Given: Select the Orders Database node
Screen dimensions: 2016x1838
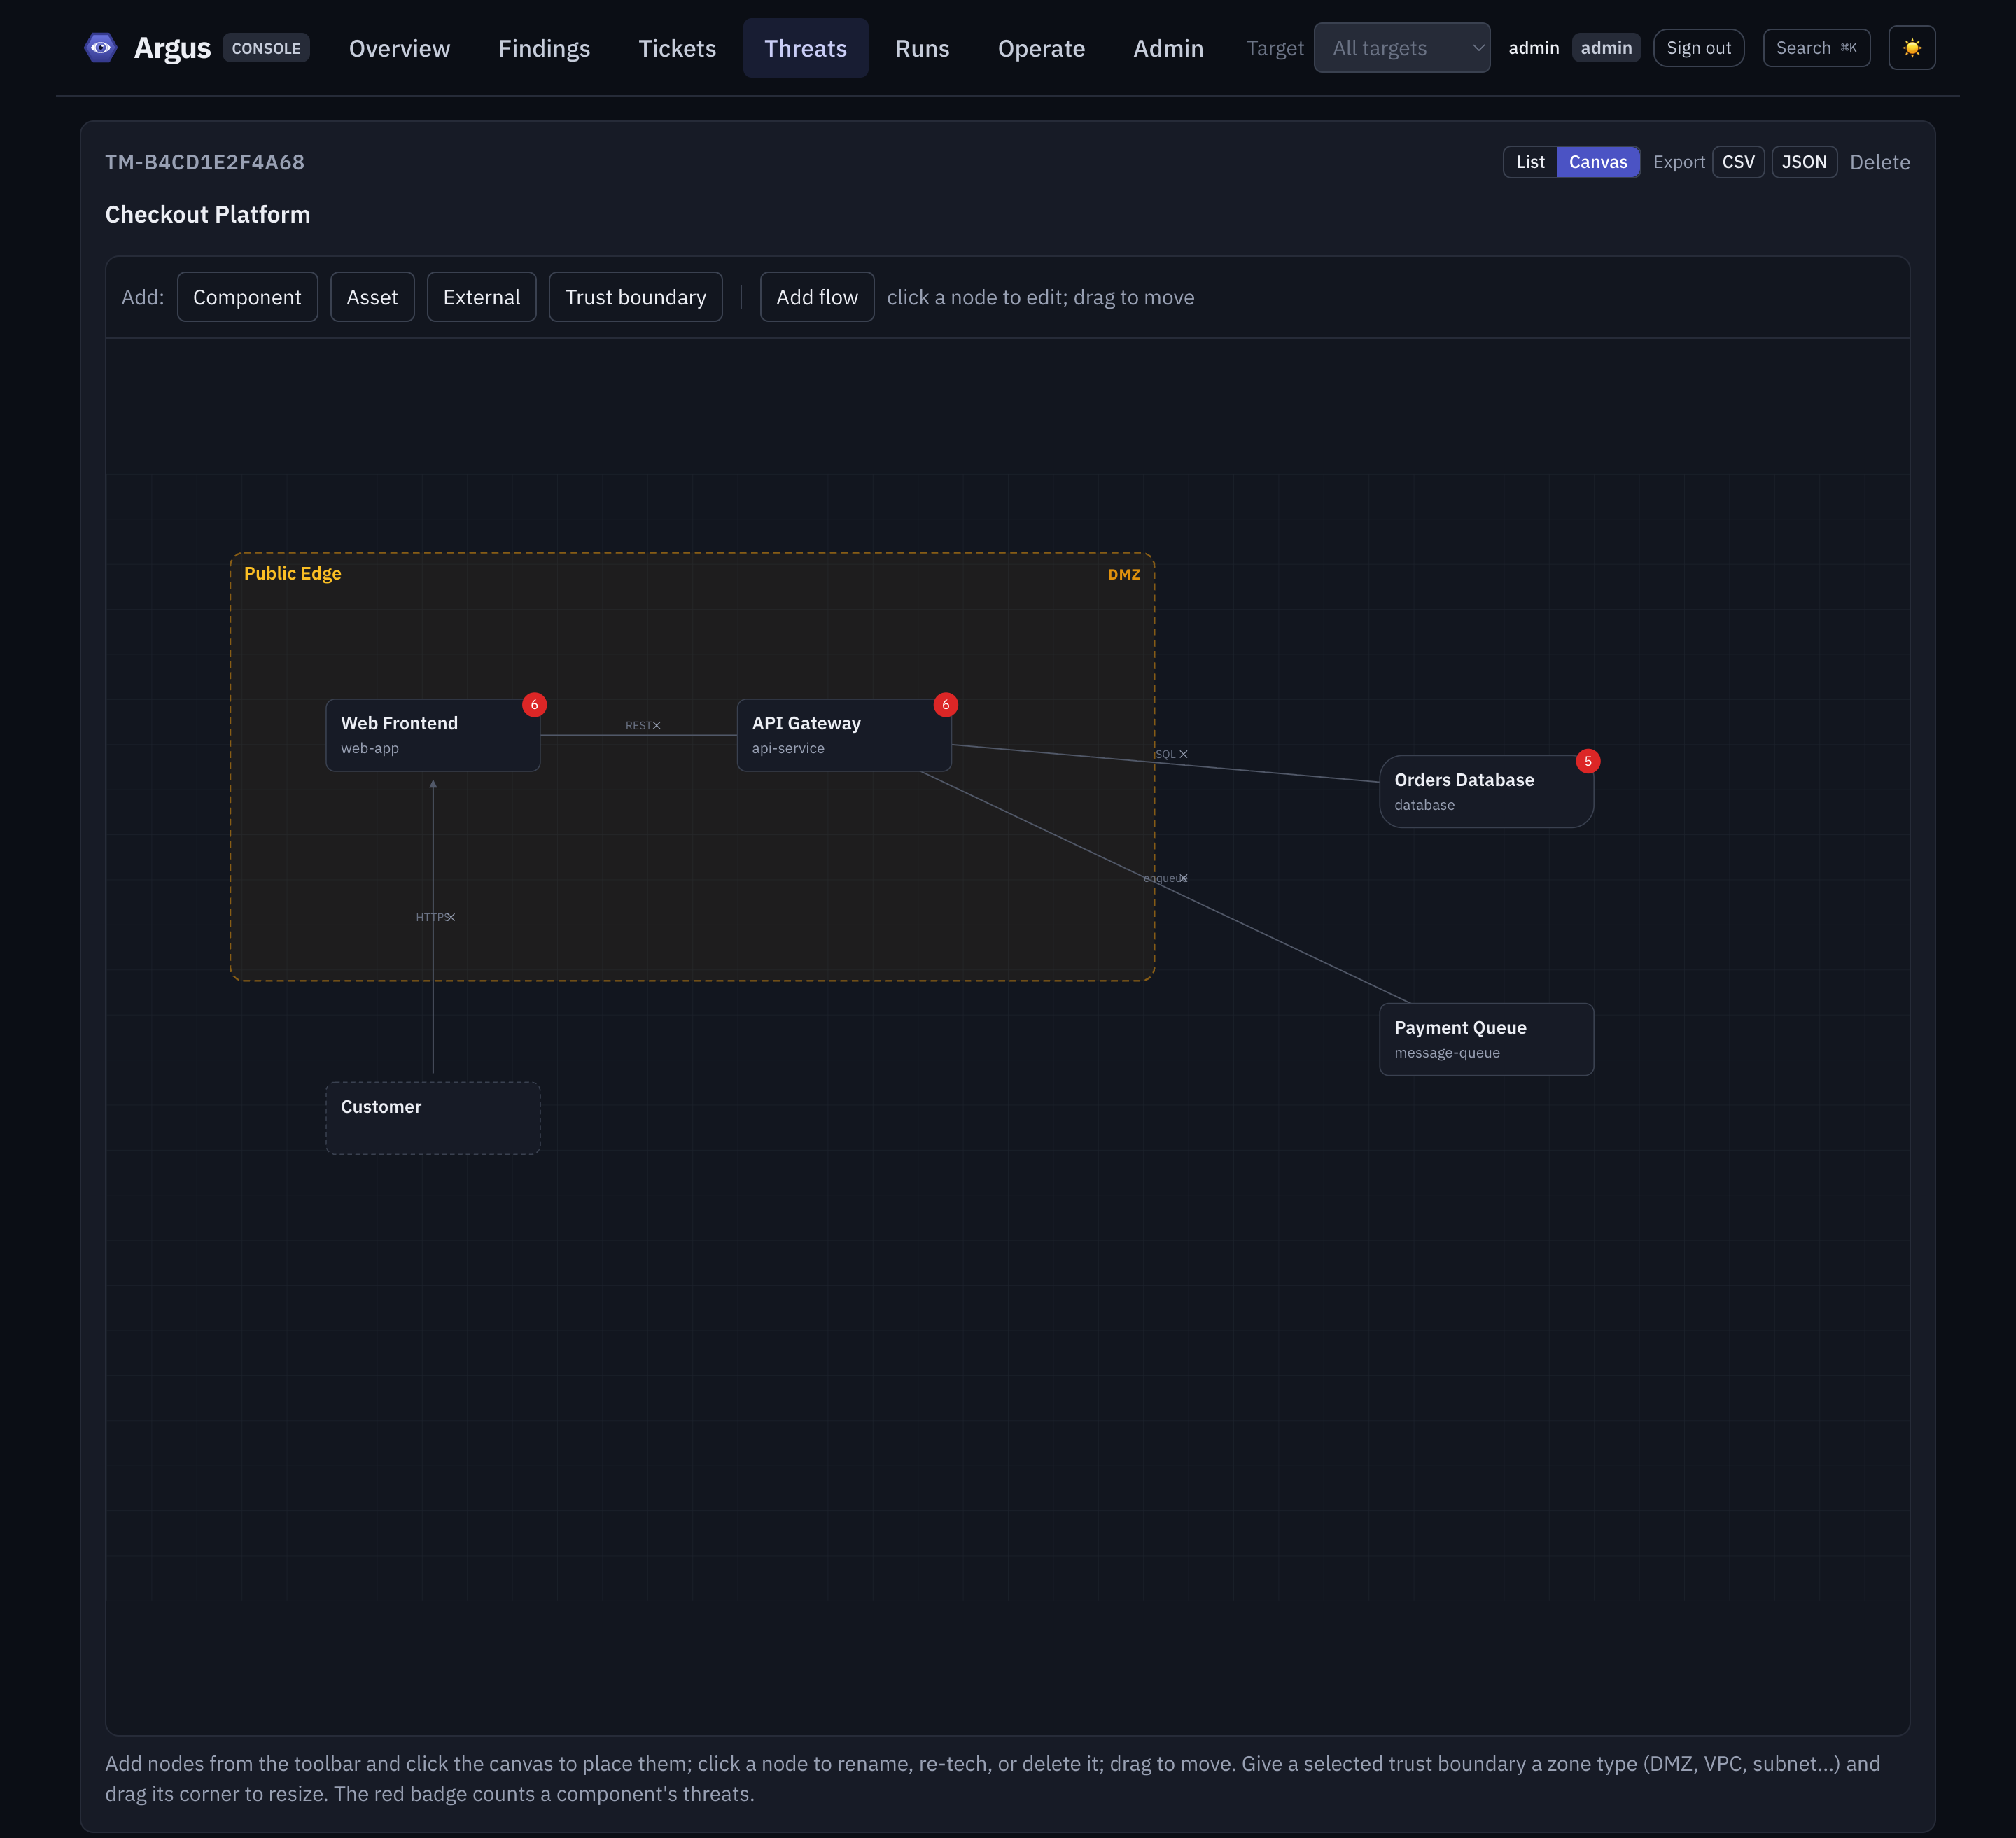Looking at the screenshot, I should click(1486, 792).
